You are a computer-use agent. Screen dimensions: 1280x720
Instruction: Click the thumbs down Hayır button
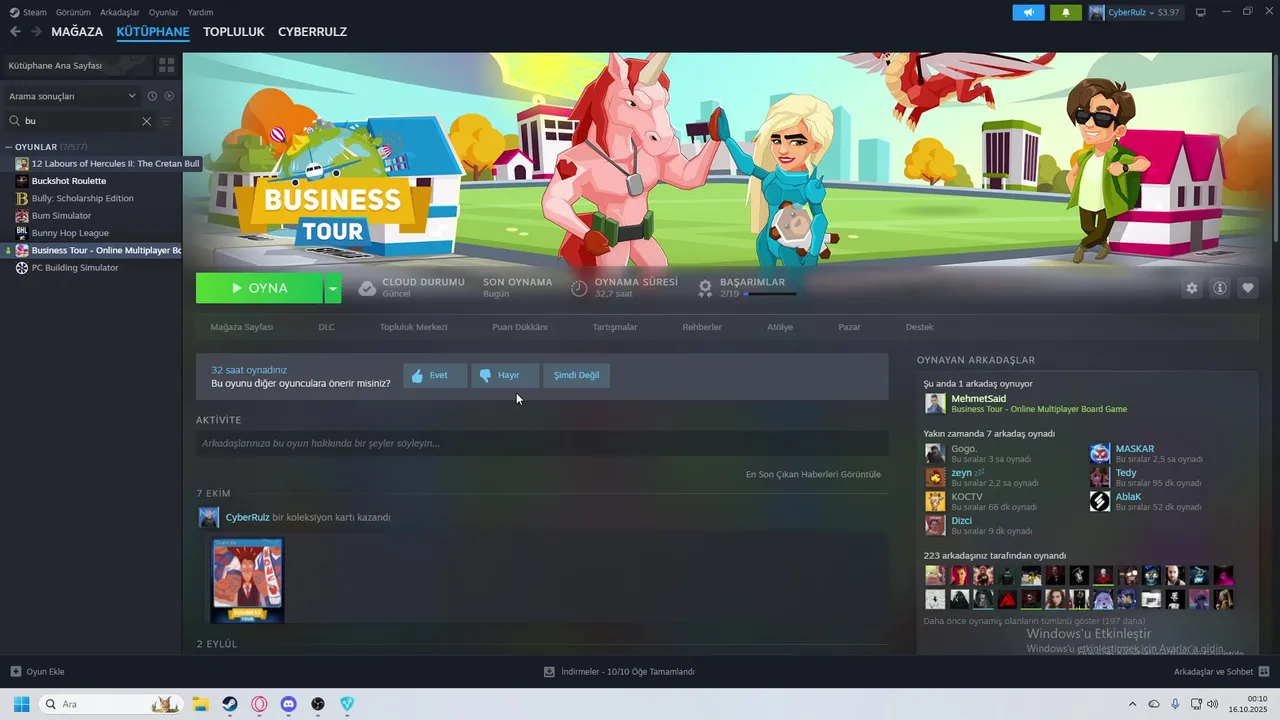pos(506,376)
